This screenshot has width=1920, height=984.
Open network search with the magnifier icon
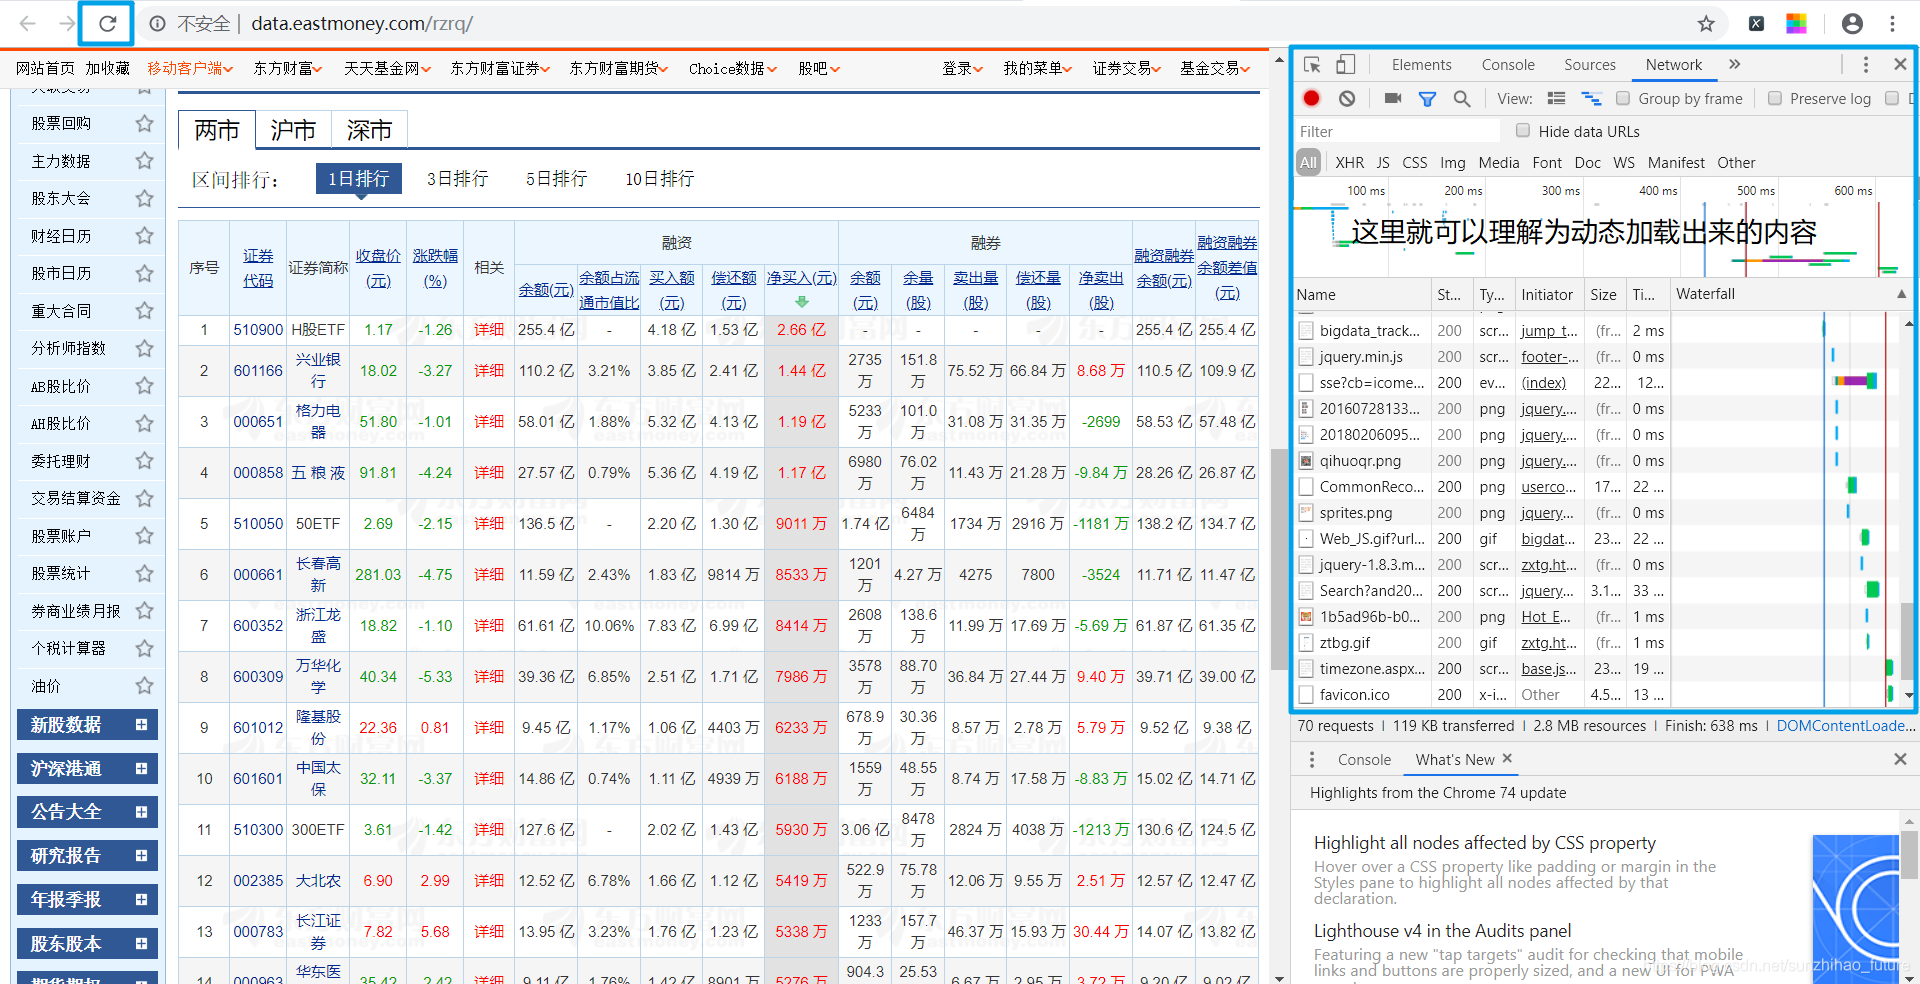1462,98
